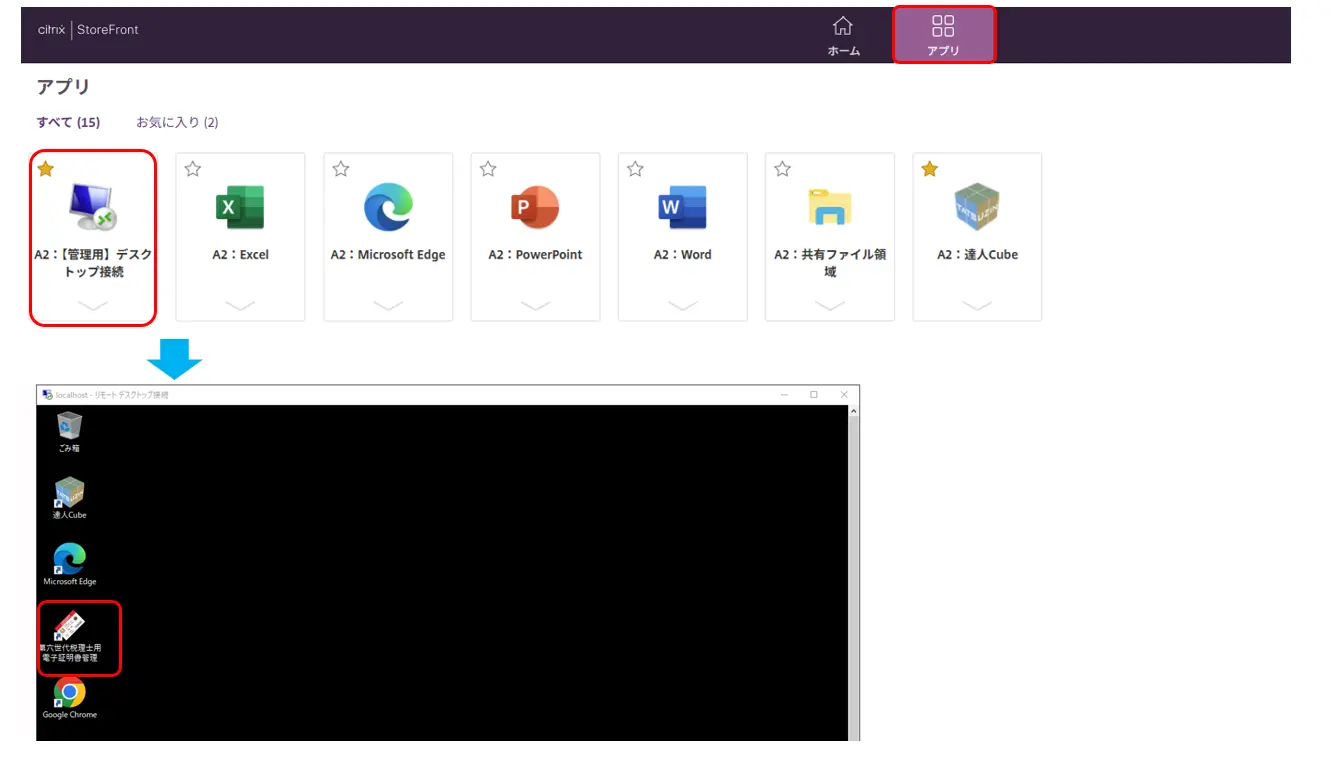This screenshot has height=760, width=1340.
Task: Open Microsoft Edge shortcut on remote desktop
Action: (x=69, y=564)
